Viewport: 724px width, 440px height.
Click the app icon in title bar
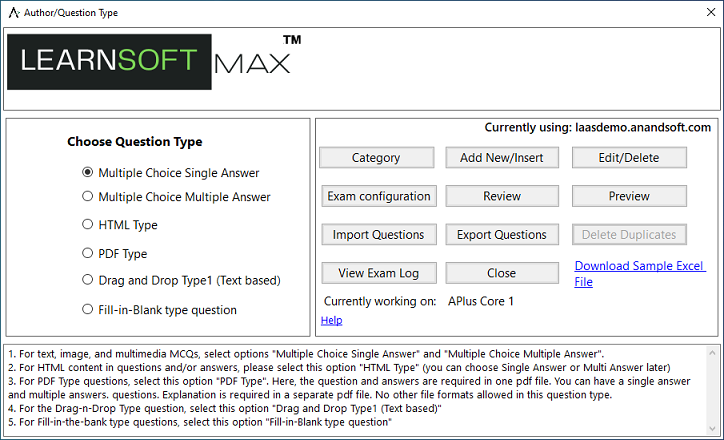click(12, 12)
